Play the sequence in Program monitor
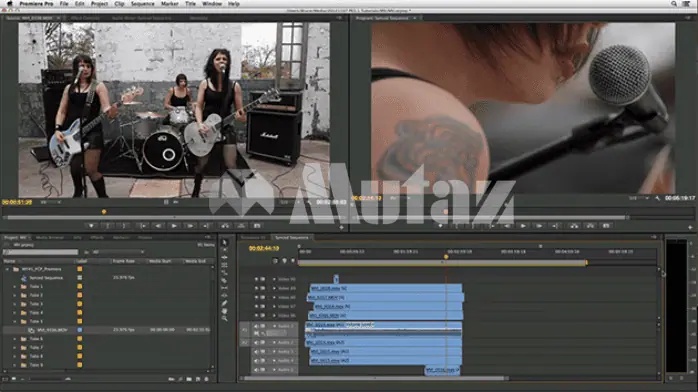Screen dimensions: 698x392 tap(523, 226)
